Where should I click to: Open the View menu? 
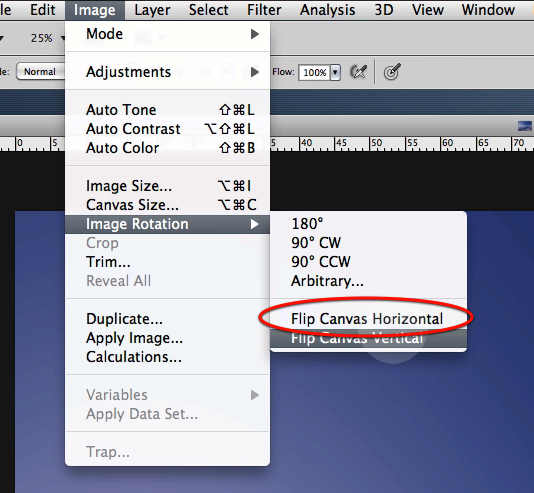point(428,10)
